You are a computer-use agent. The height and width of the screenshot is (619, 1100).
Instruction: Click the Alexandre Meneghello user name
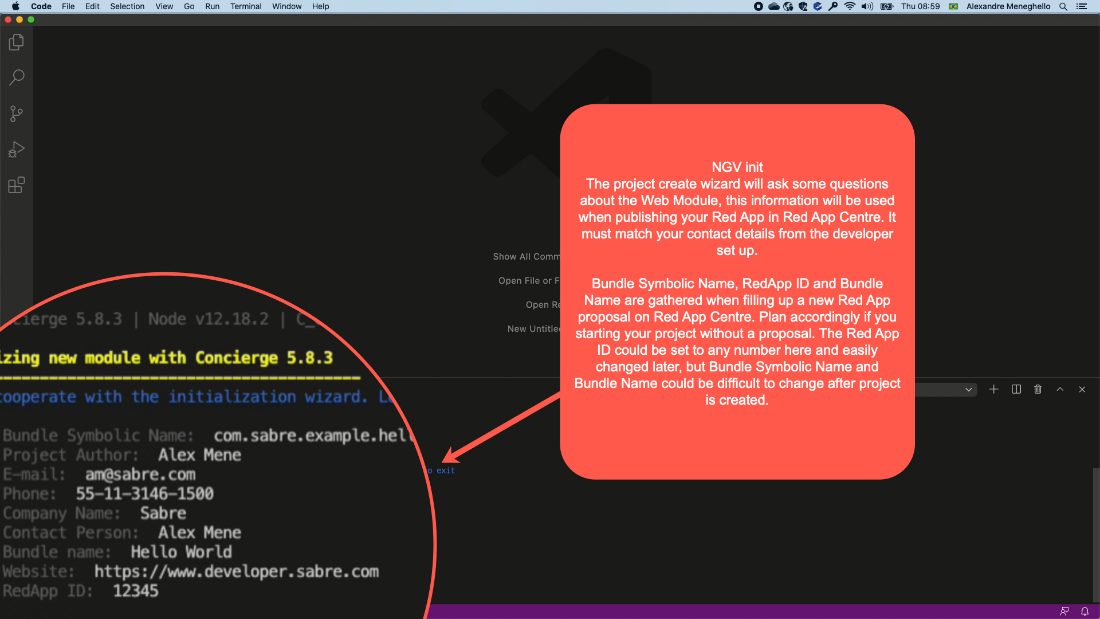(1008, 6)
